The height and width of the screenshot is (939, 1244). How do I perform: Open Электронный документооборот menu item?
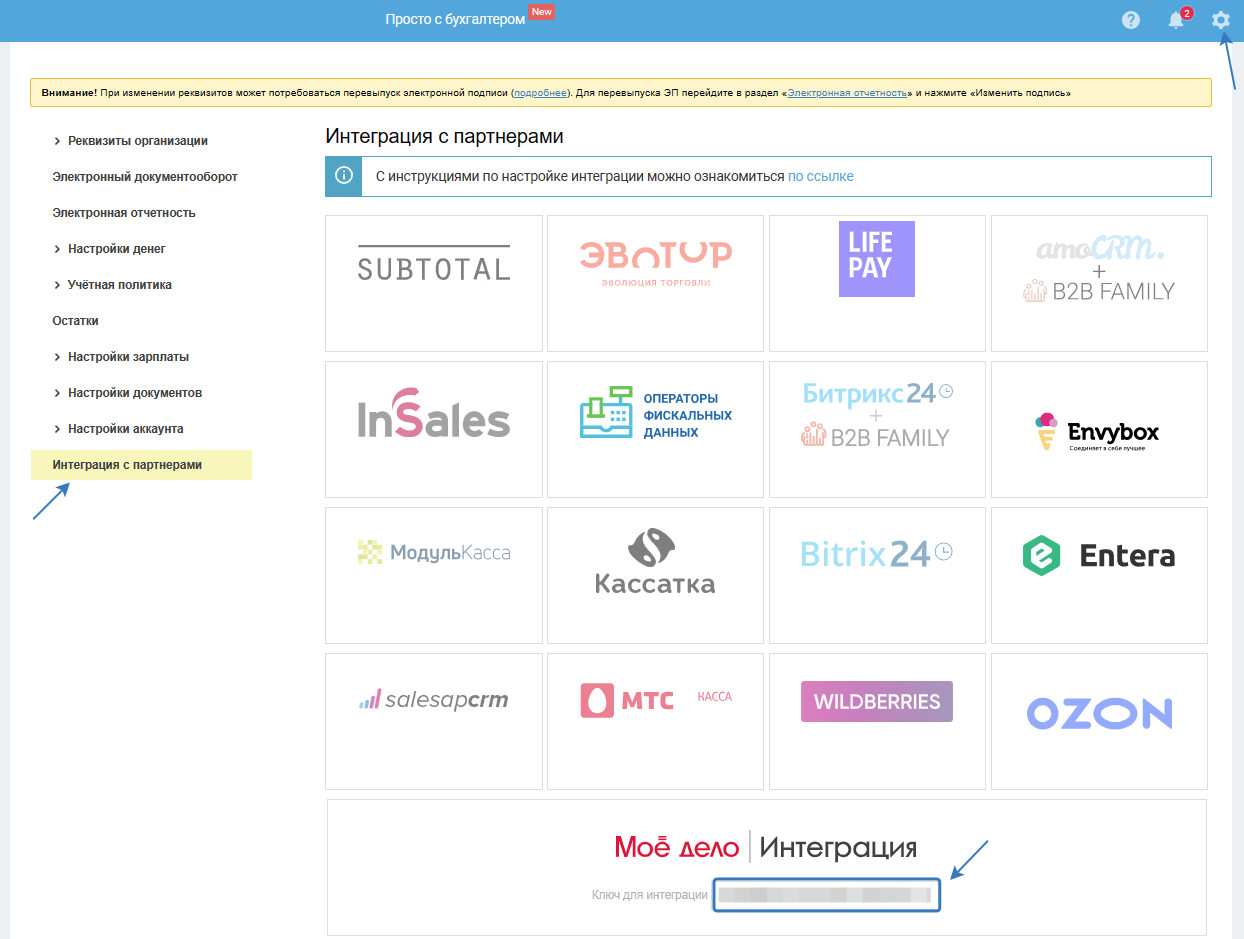[x=145, y=177]
